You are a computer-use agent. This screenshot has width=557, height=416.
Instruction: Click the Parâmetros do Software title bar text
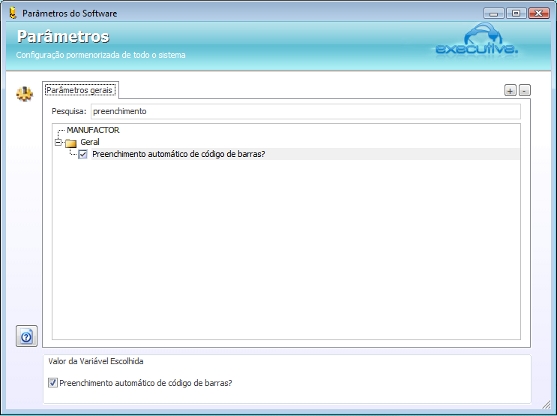coord(70,13)
